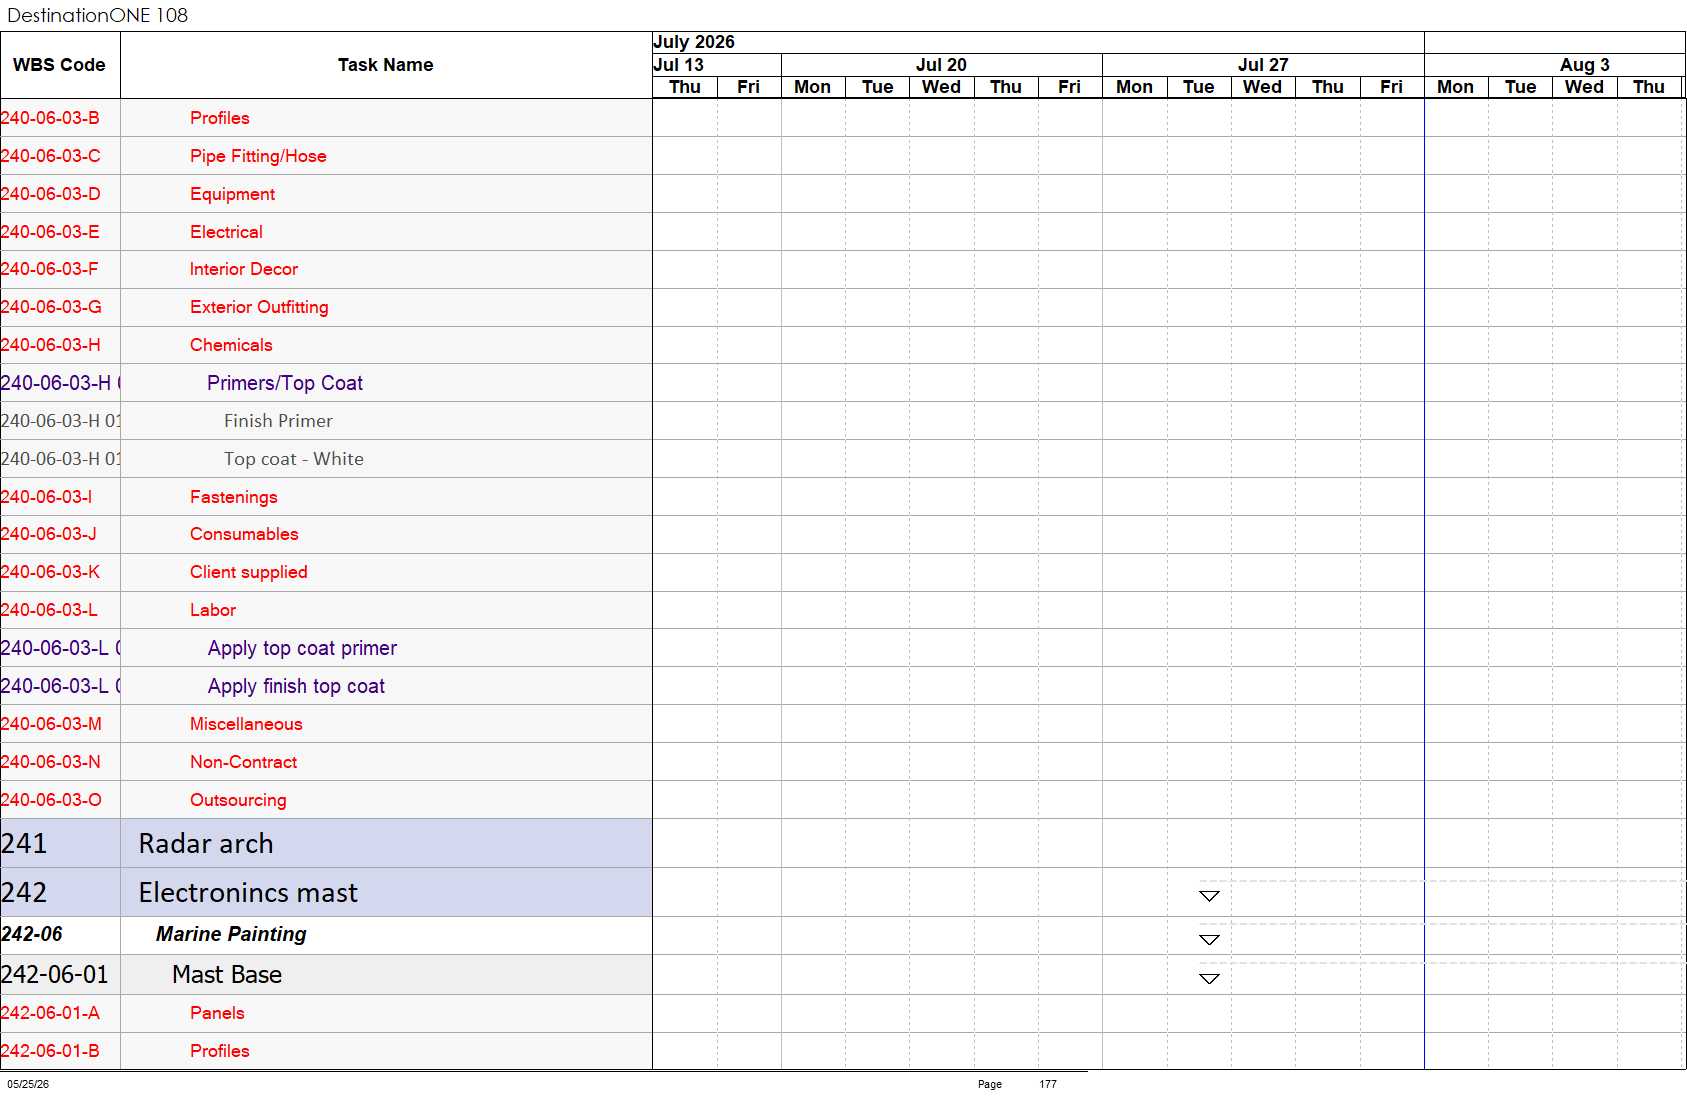Click WBS code 240-06-03-G
This screenshot has width=1687, height=1097.
[51, 307]
